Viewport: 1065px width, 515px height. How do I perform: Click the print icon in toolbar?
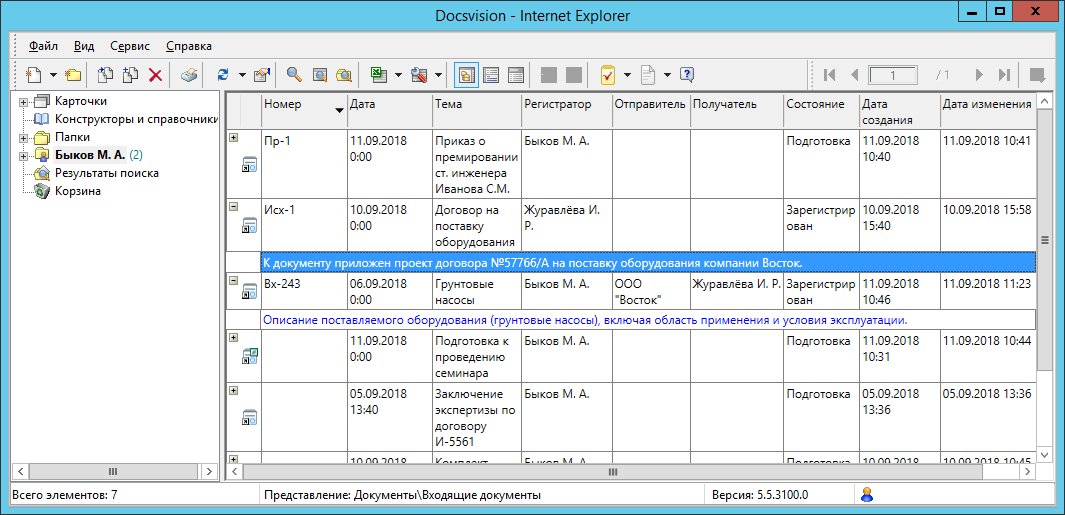[189, 75]
